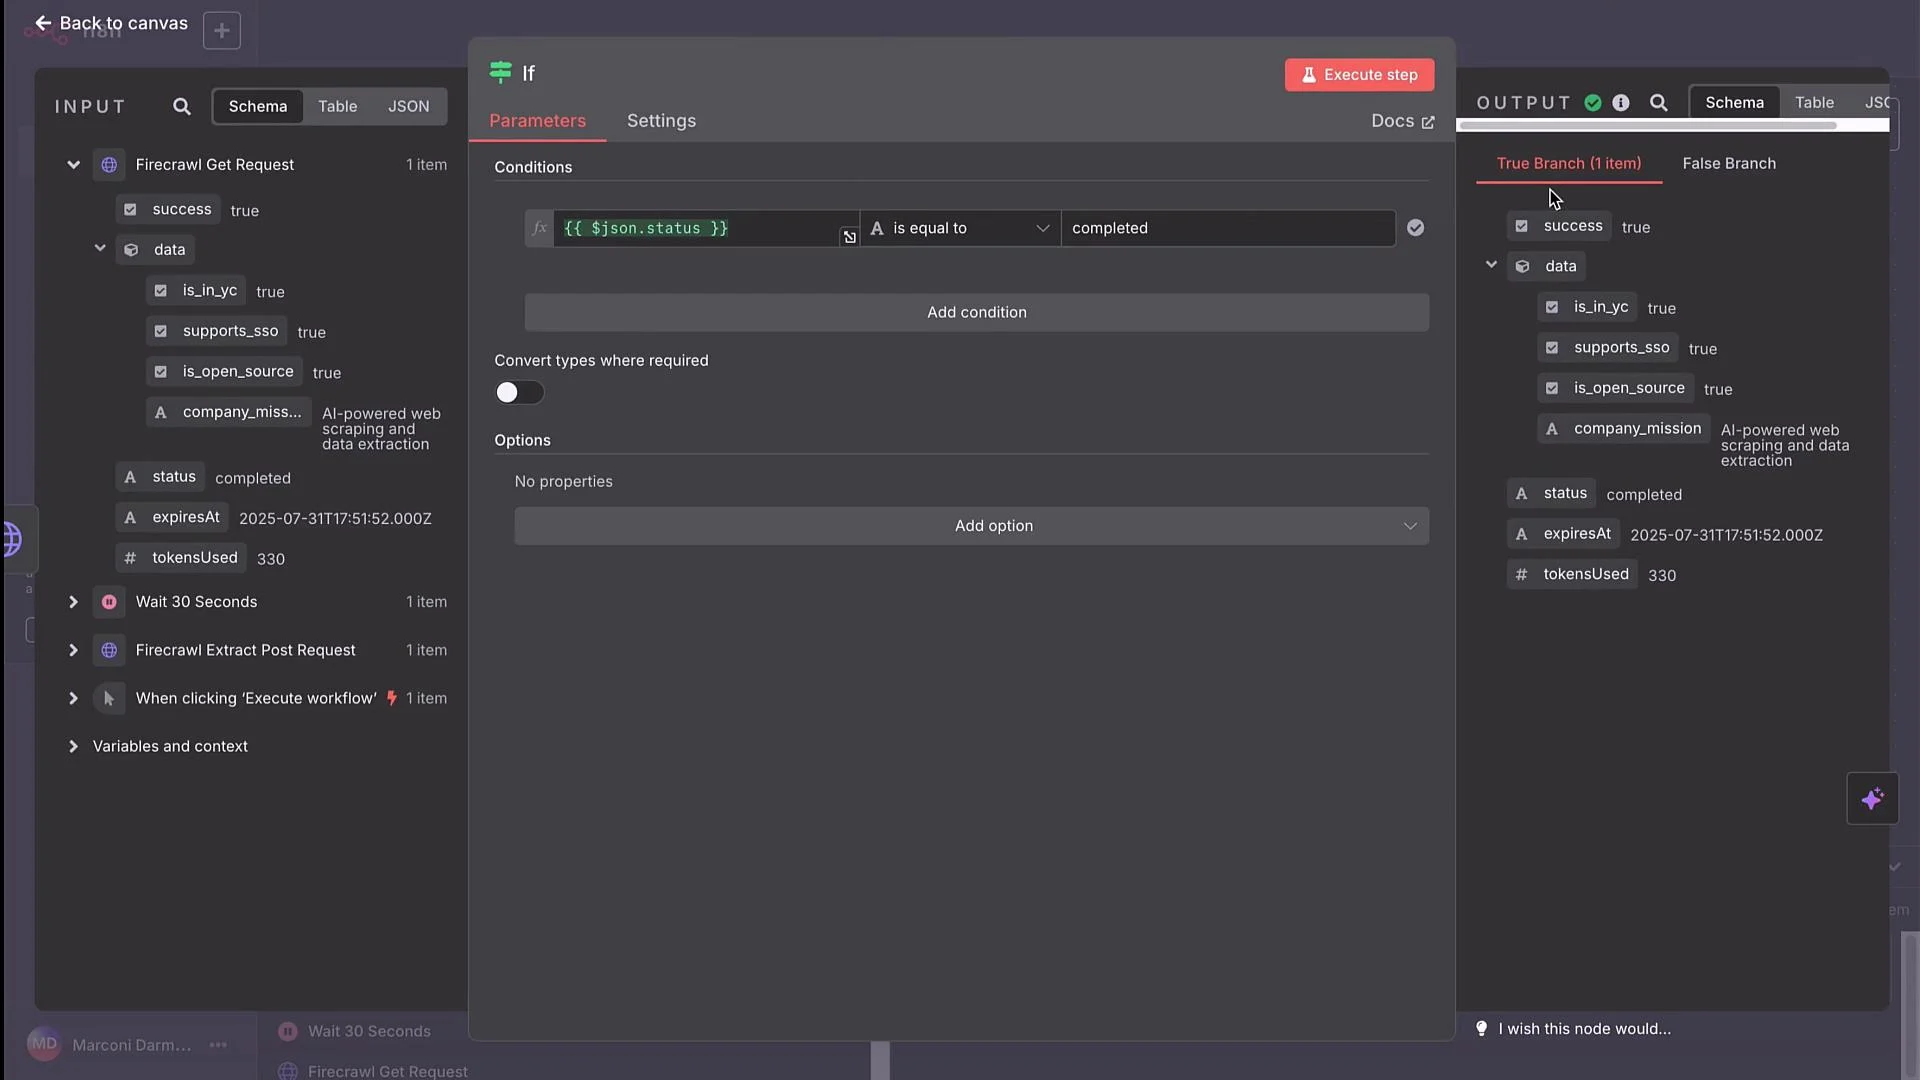
Task: Click the Execute workflow trigger cursor icon
Action: (109, 698)
